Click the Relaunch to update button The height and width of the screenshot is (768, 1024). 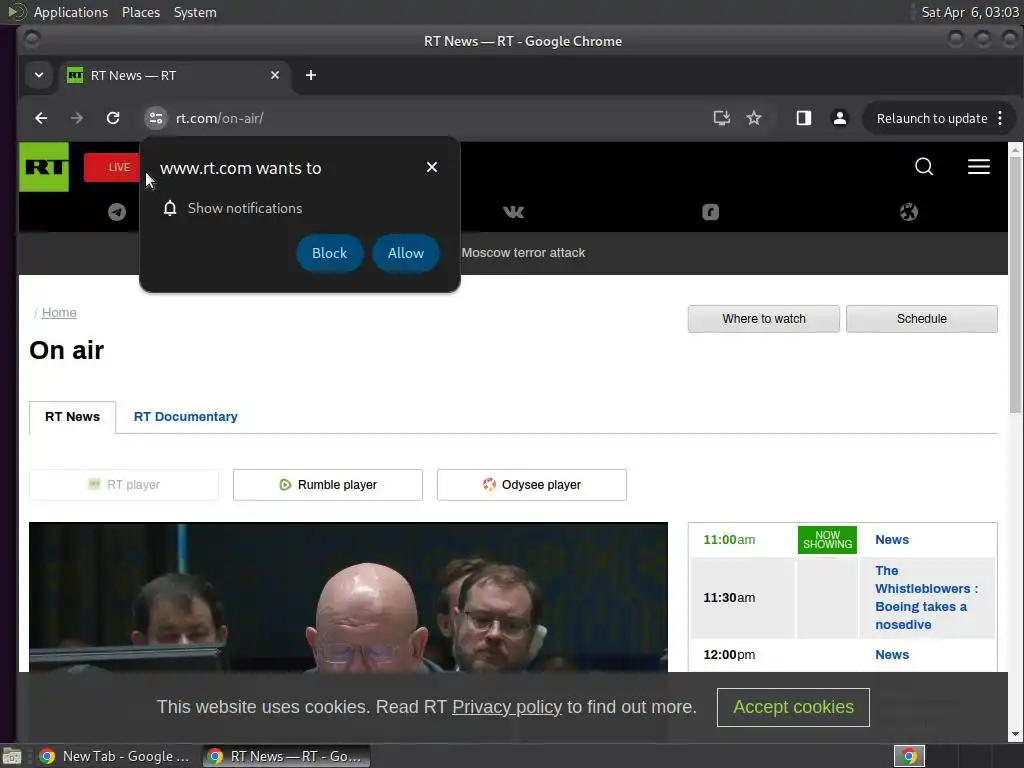(931, 118)
